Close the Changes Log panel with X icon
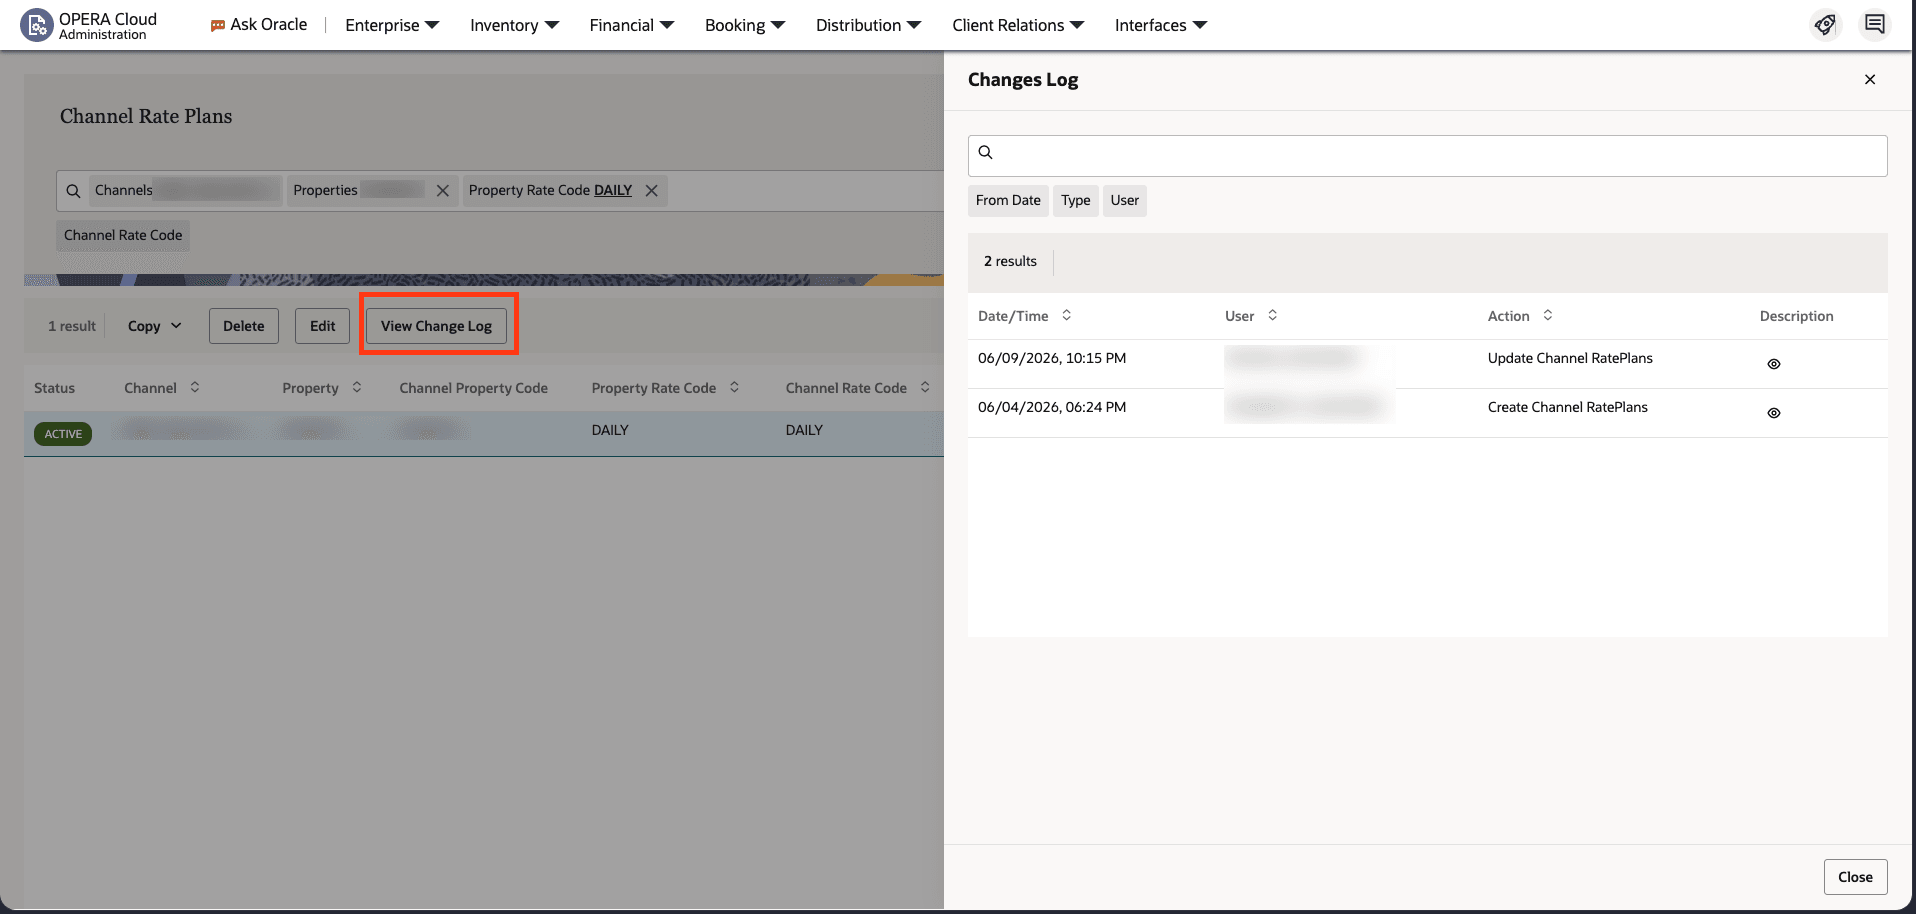 point(1870,80)
